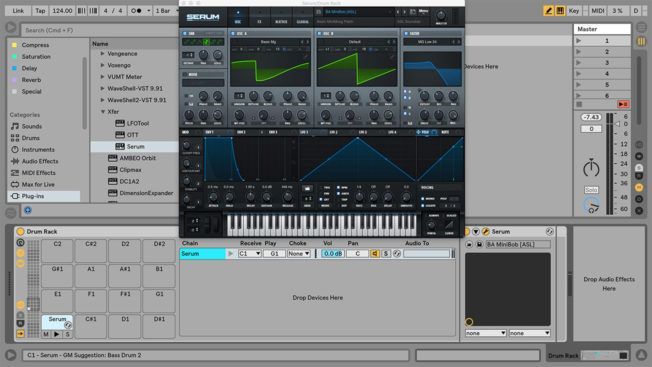The image size is (652, 367).
Task: Switch to Serum GLOBAL tab
Action: [302, 17]
